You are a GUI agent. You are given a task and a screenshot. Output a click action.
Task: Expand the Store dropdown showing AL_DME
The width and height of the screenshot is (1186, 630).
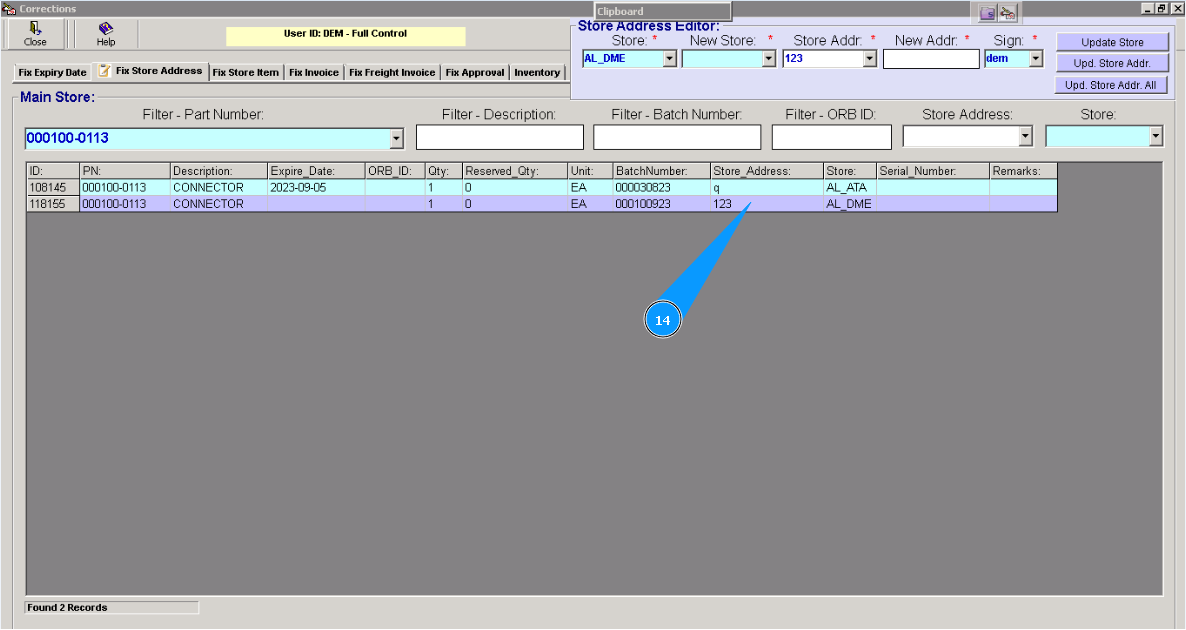click(669, 59)
